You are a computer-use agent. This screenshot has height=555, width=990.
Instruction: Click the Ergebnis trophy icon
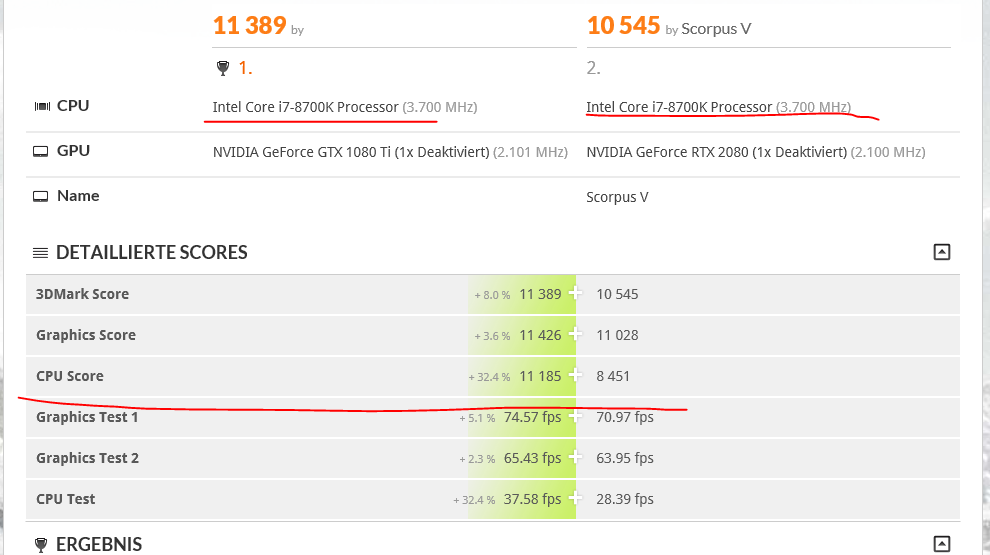point(40,544)
